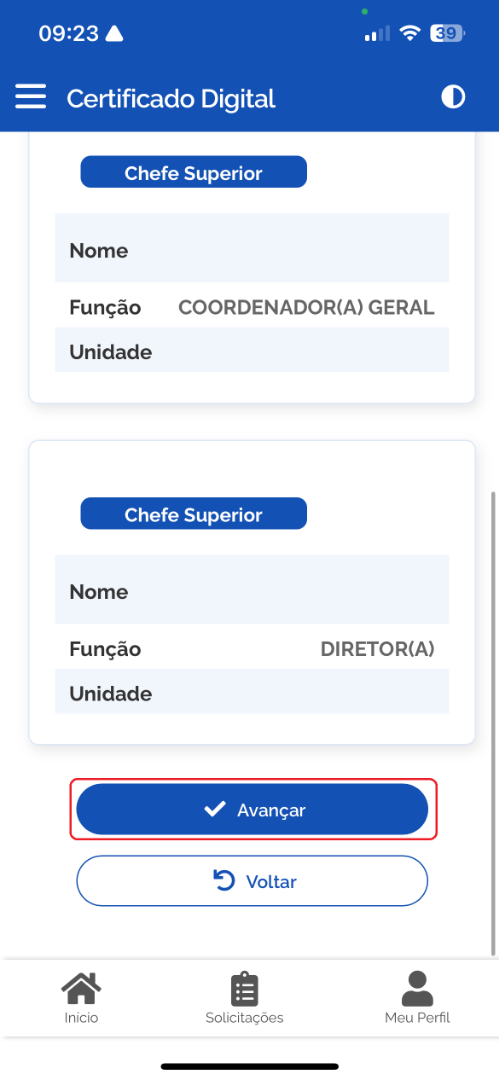
Task: Tap the DIRETOR(A) function value
Action: coord(378,649)
